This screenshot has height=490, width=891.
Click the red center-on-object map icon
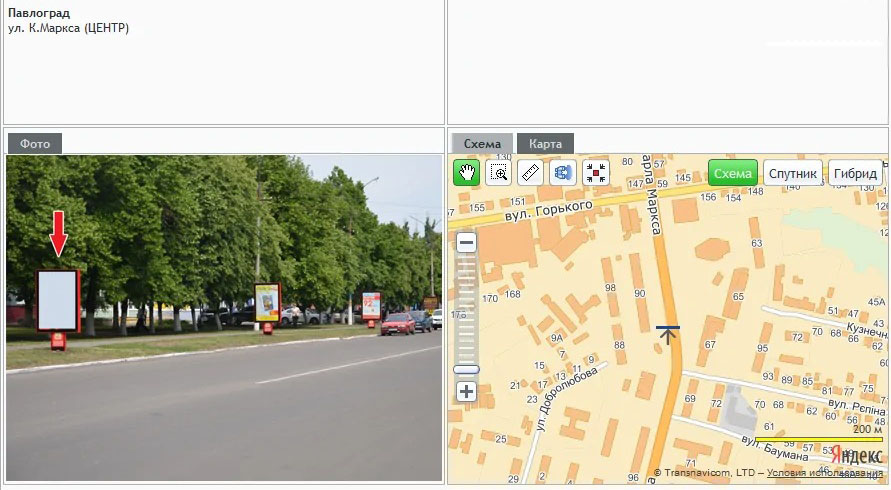[x=596, y=173]
